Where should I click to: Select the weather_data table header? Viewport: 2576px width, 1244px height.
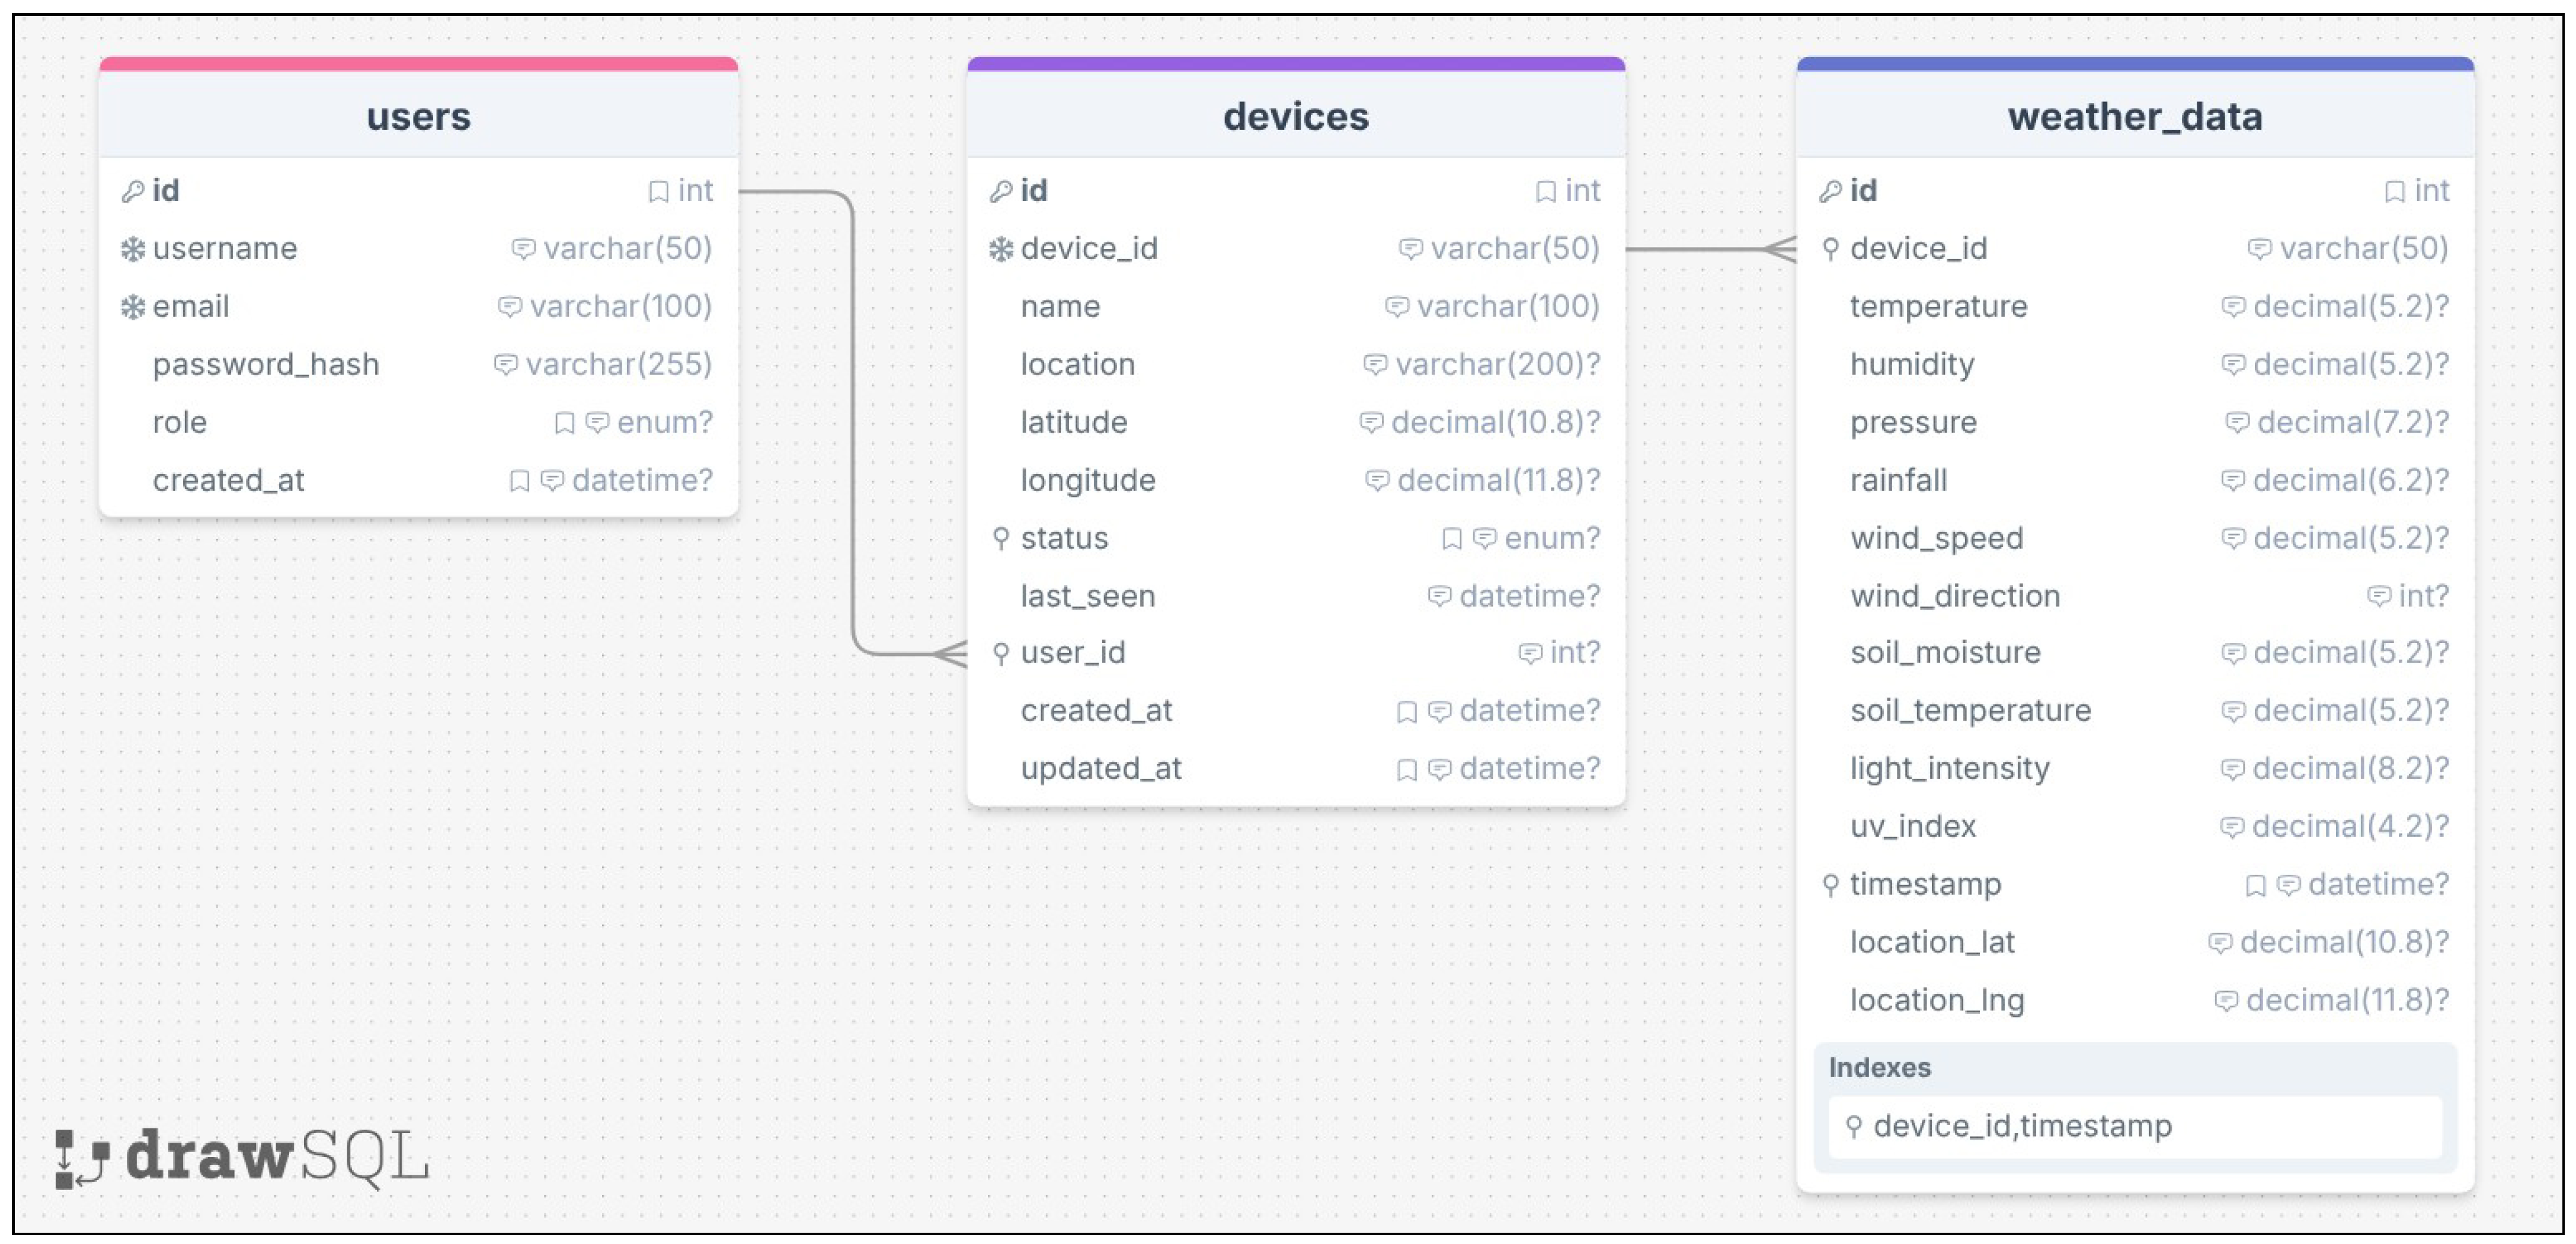point(2135,116)
